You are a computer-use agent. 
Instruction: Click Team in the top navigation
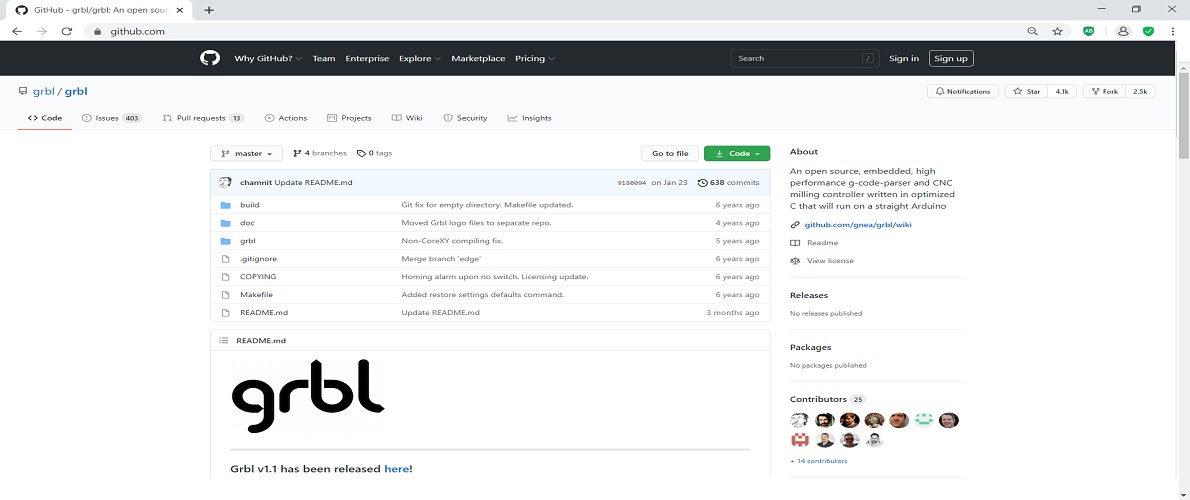pos(324,58)
